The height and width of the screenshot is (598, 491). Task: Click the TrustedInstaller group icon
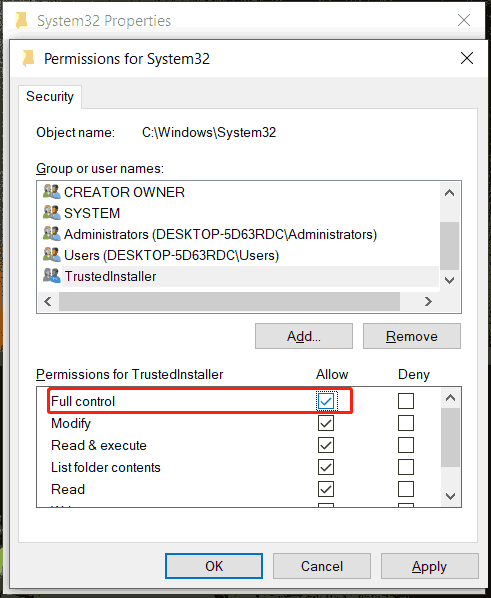[x=52, y=276]
